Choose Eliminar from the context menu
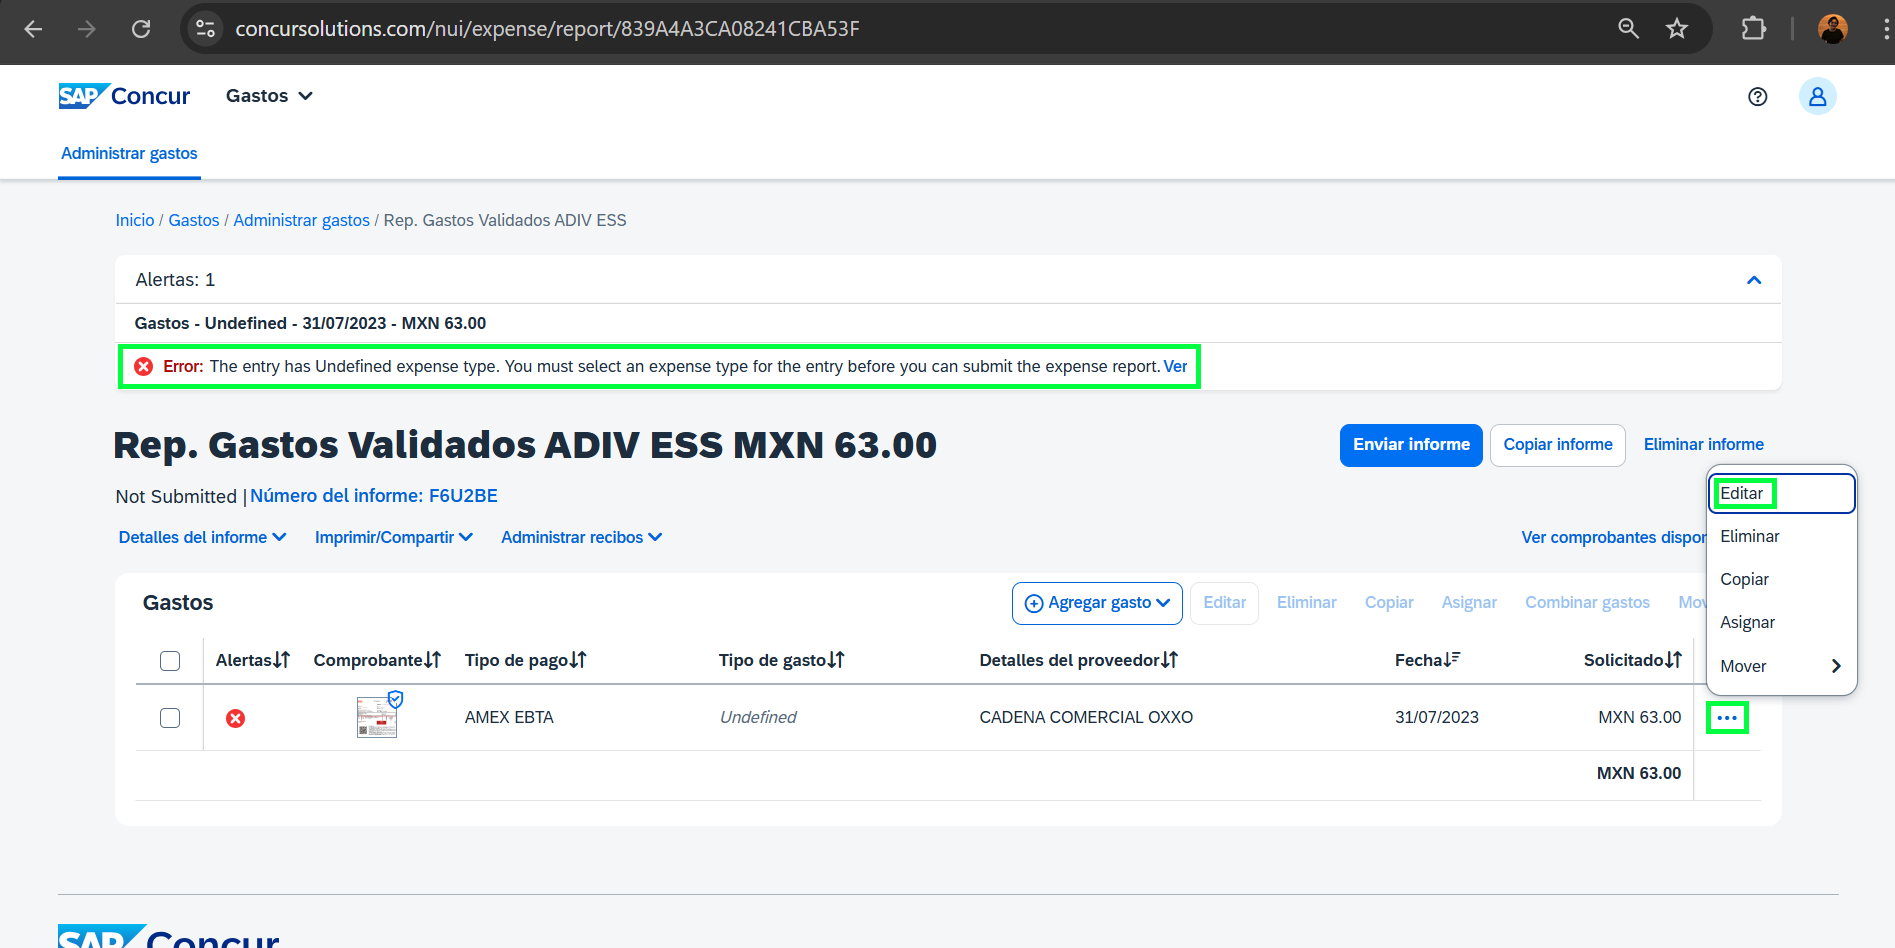This screenshot has width=1895, height=948. coord(1781,537)
